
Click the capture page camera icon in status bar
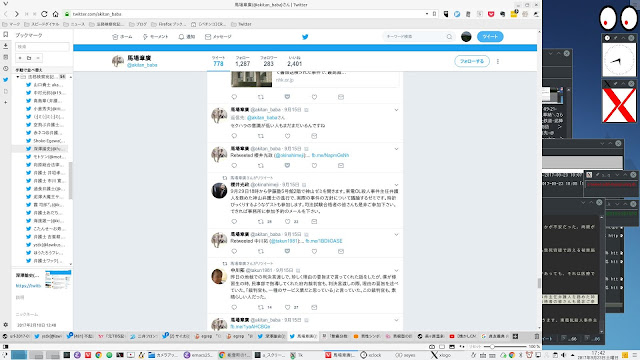point(432,347)
